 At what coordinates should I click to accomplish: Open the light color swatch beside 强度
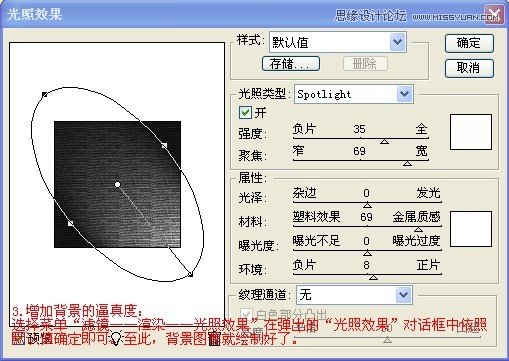[x=471, y=132]
